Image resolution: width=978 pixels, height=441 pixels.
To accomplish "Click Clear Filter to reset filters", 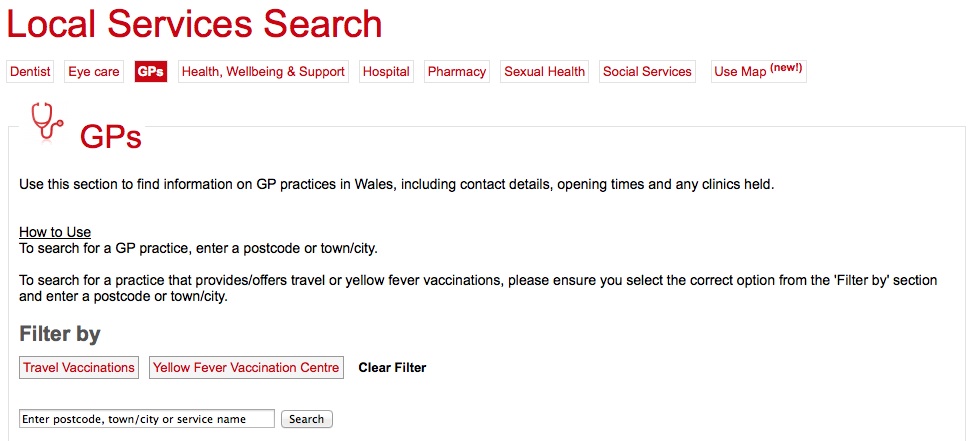I will (392, 368).
